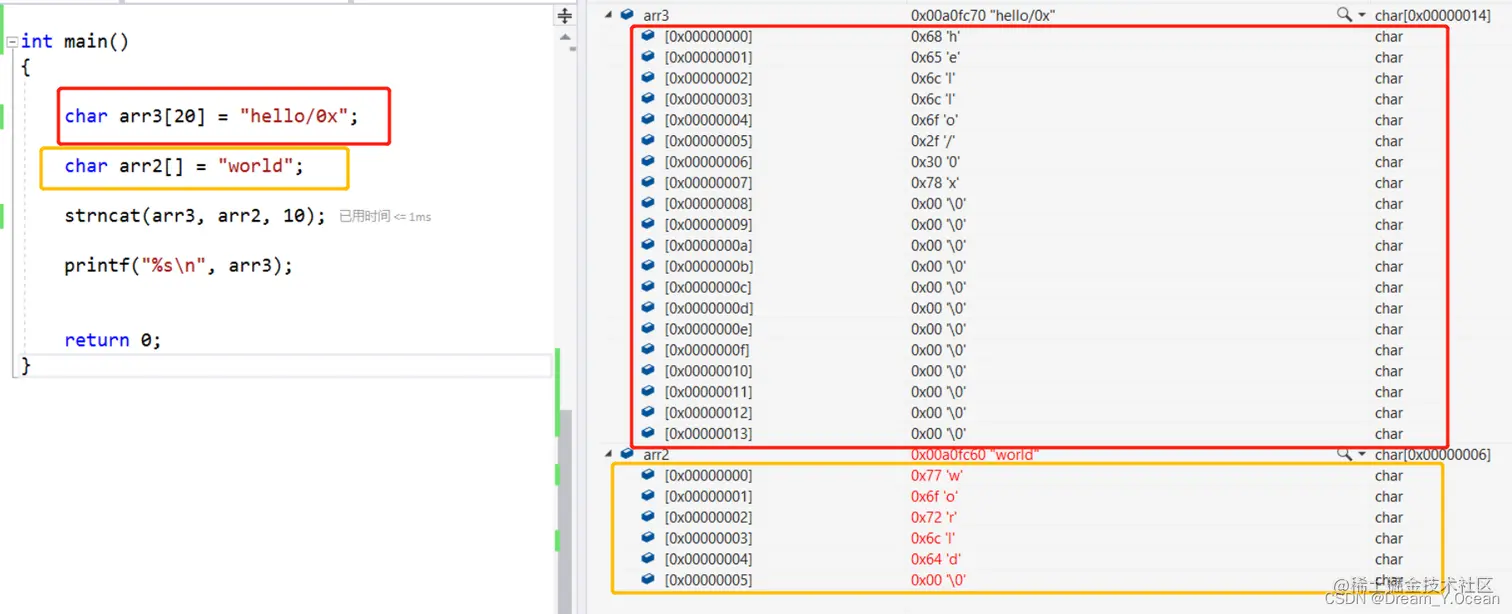This screenshot has width=1512, height=614.
Task: Click cube icon of the 0x72 'r' row
Action: (648, 517)
